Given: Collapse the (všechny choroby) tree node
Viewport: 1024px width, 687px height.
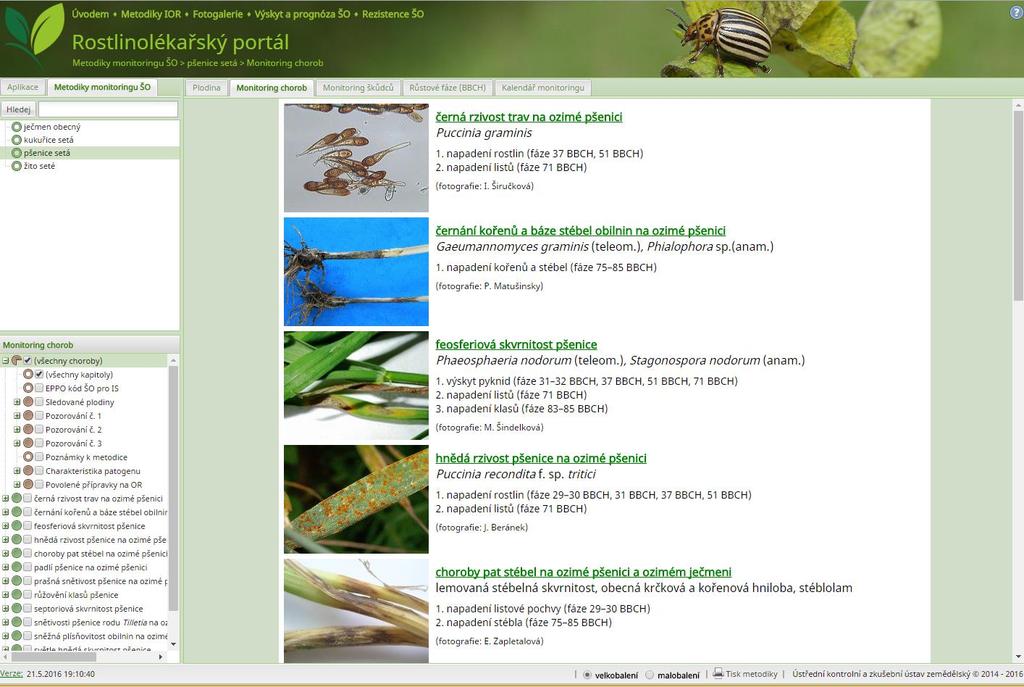Looking at the screenshot, I should (5, 360).
